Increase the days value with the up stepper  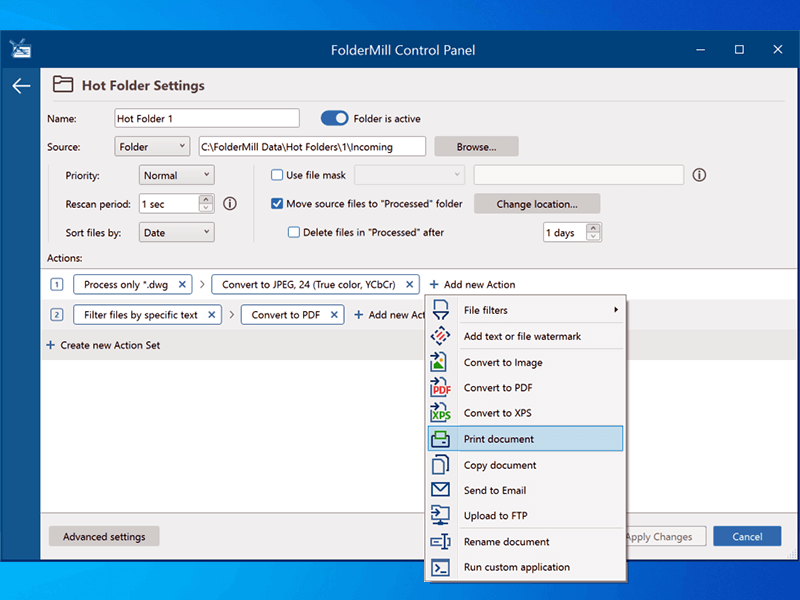click(593, 227)
